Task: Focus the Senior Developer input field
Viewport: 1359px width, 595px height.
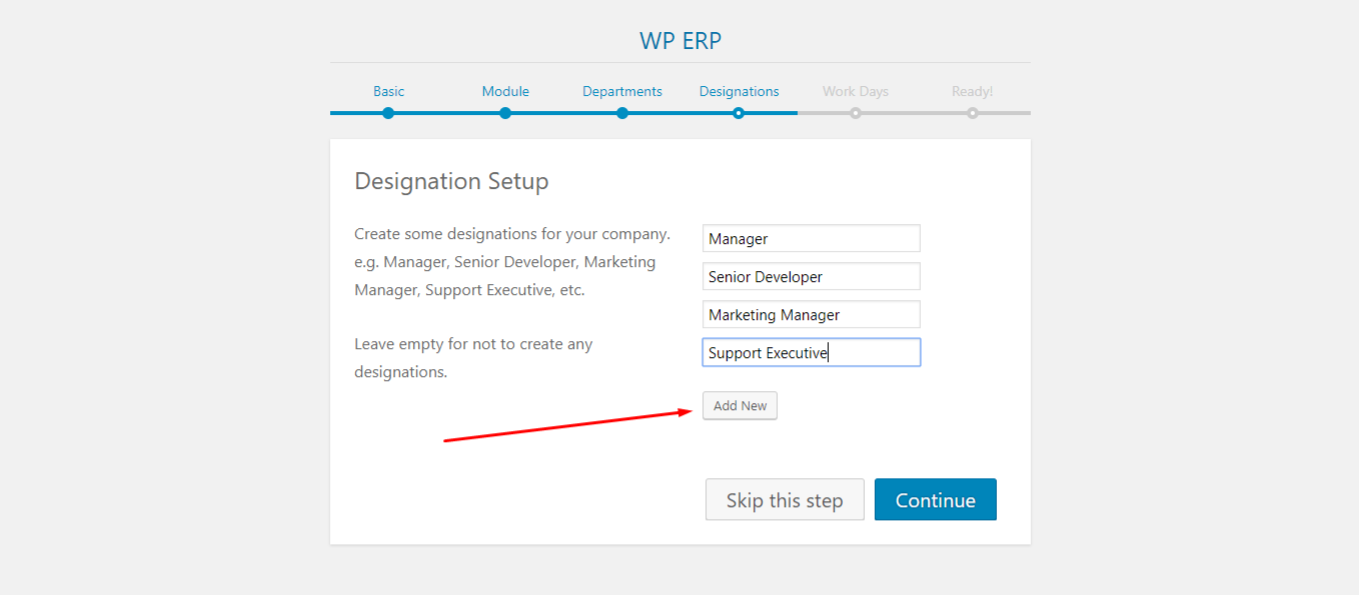Action: click(x=811, y=276)
